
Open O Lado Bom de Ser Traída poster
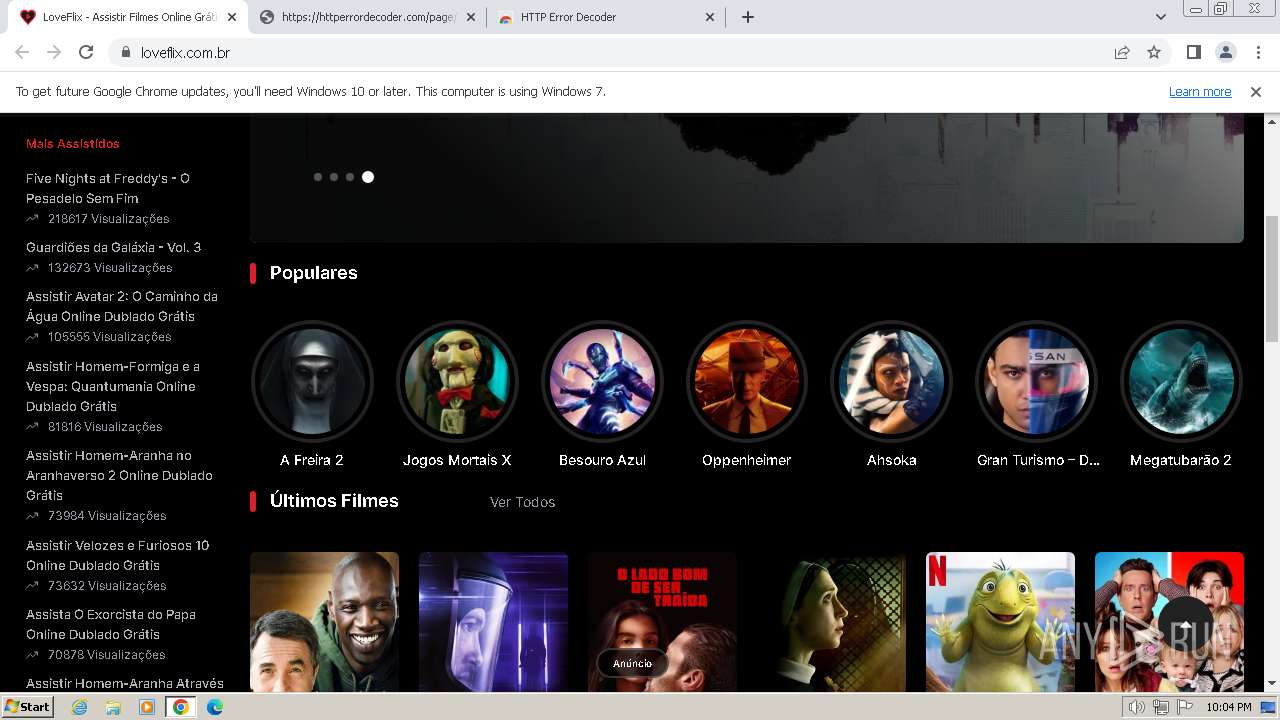click(x=662, y=622)
